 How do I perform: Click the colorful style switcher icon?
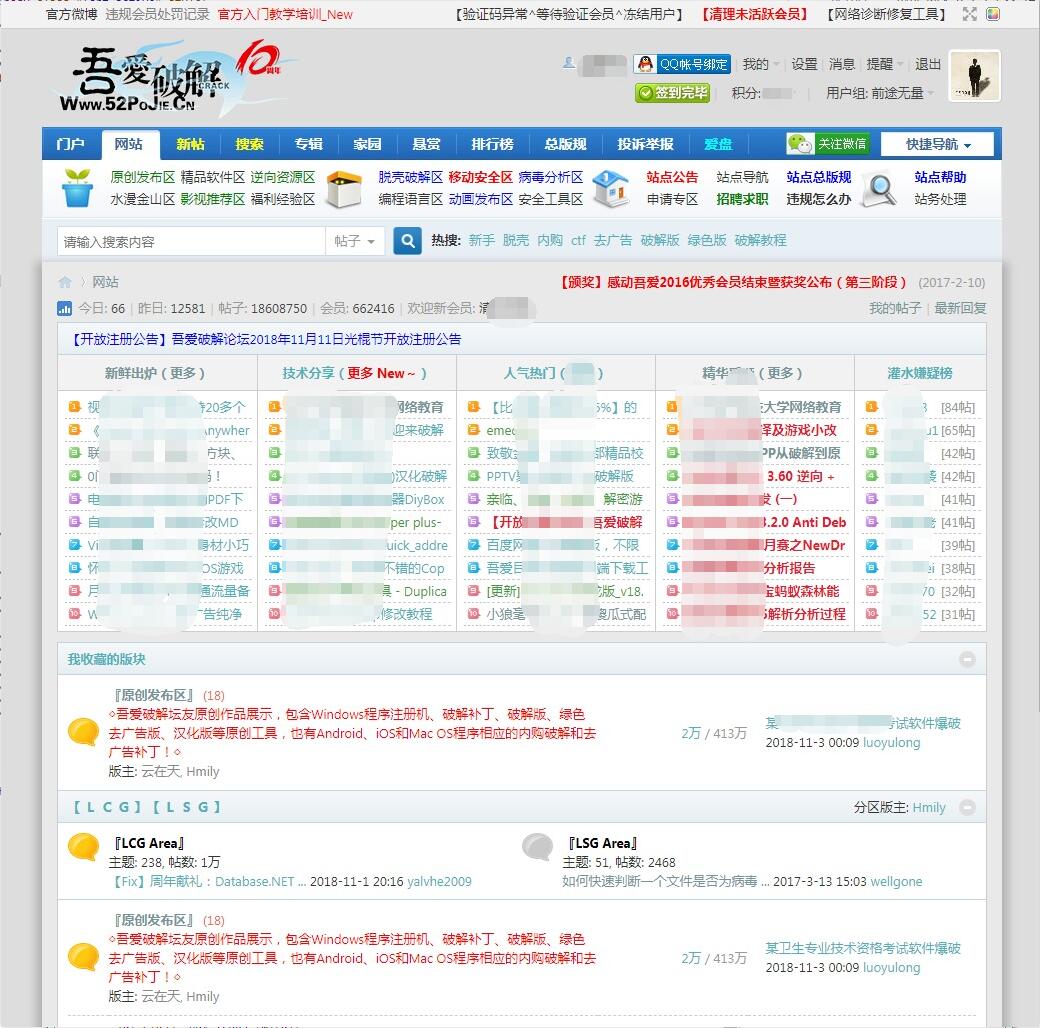pyautogui.click(x=993, y=14)
